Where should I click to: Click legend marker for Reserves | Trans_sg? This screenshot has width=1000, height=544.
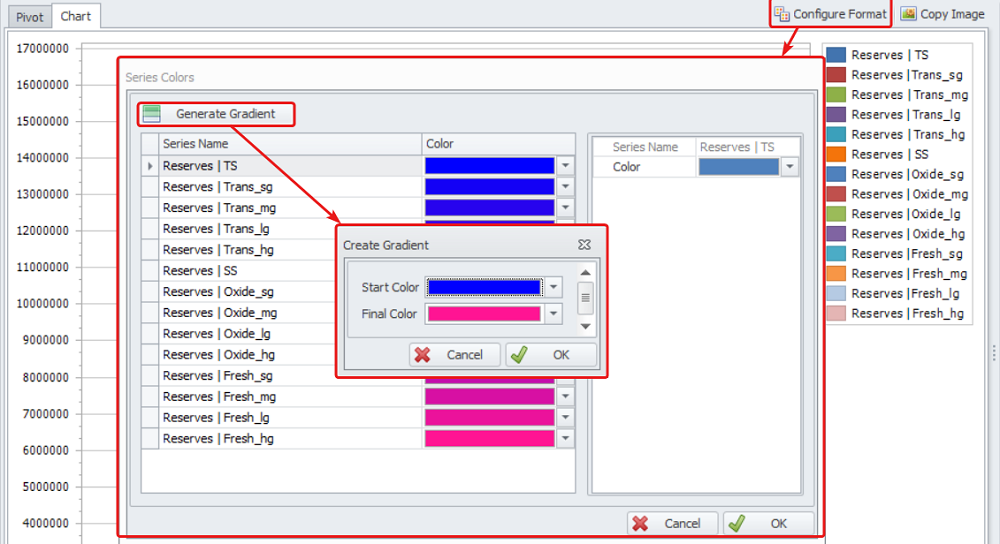[x=836, y=75]
